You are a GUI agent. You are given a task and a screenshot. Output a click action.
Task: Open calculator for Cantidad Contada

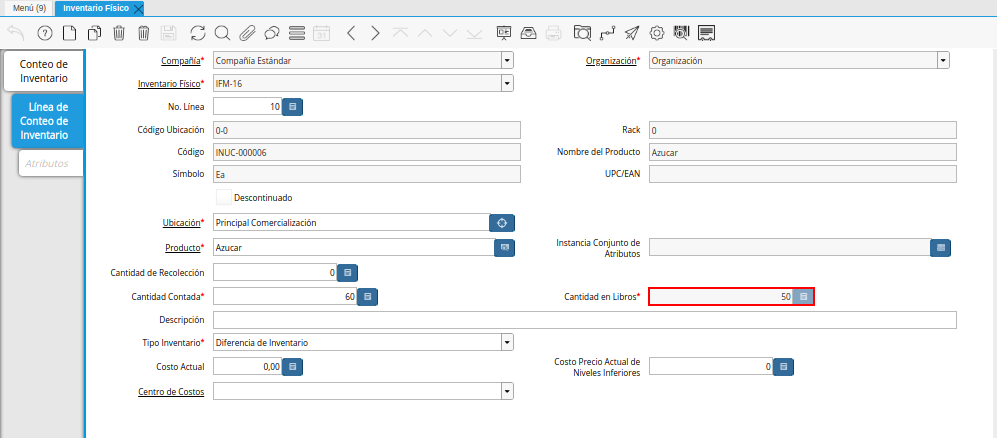point(367,297)
